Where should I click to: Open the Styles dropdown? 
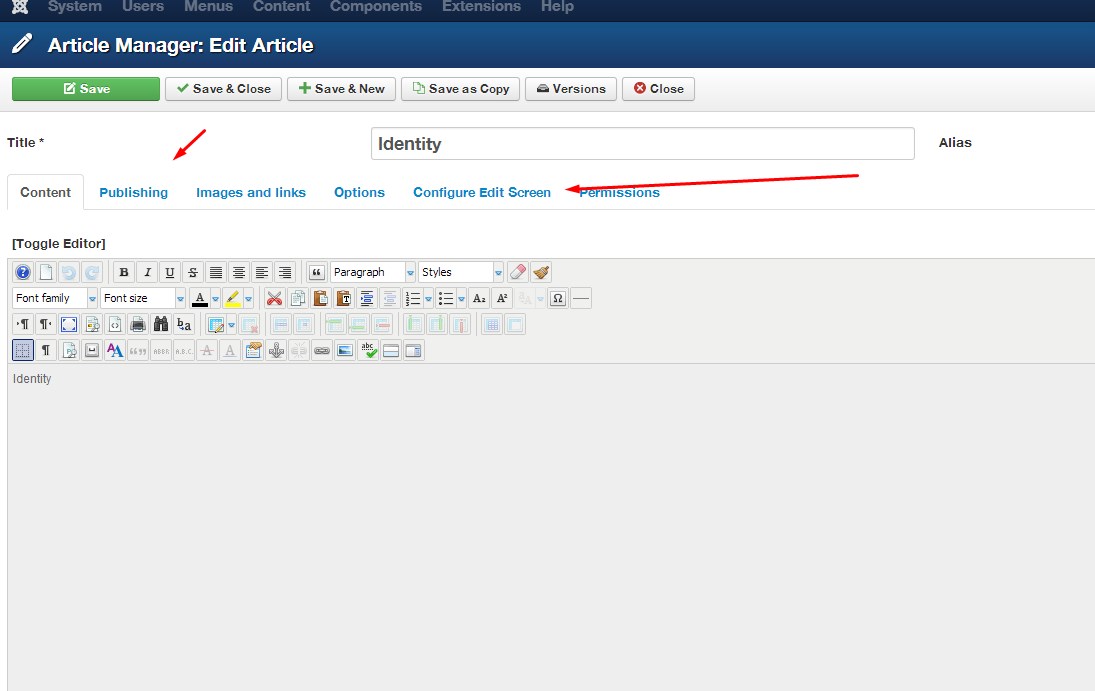458,271
